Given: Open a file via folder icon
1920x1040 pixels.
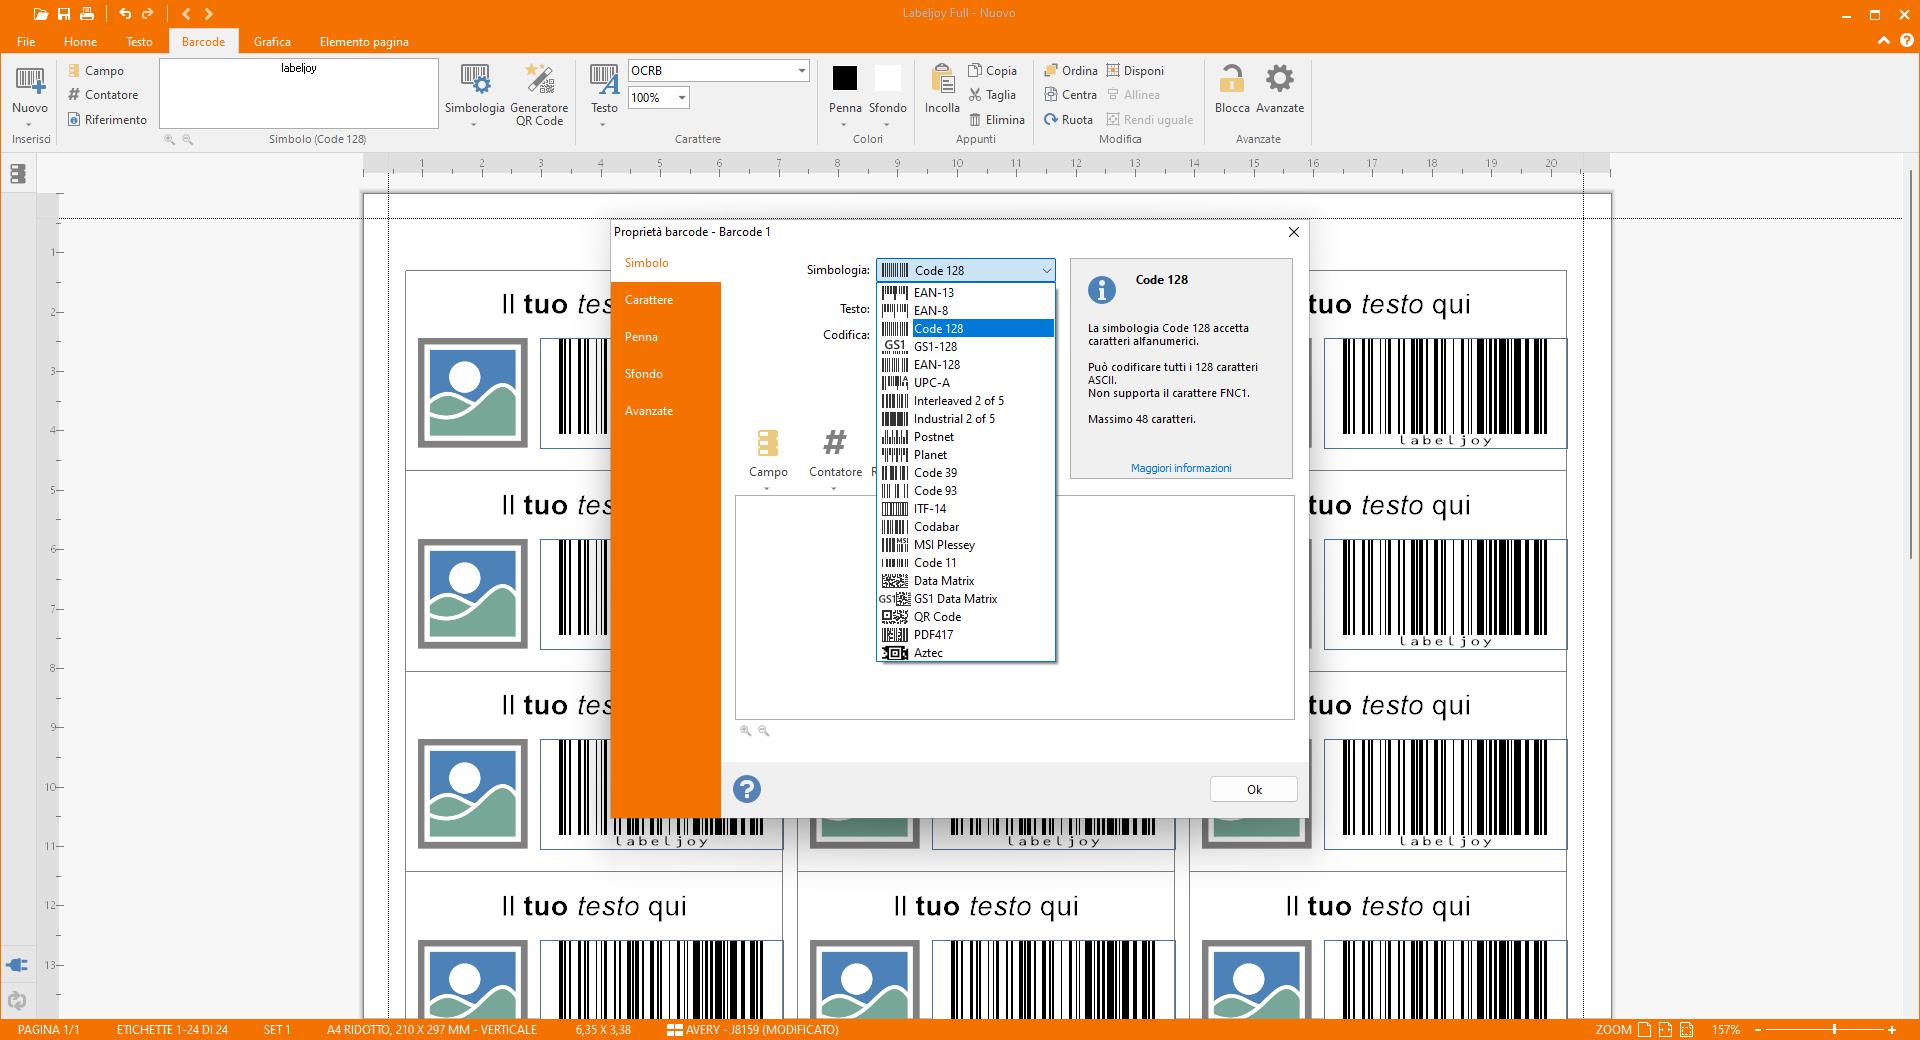Looking at the screenshot, I should (x=40, y=14).
